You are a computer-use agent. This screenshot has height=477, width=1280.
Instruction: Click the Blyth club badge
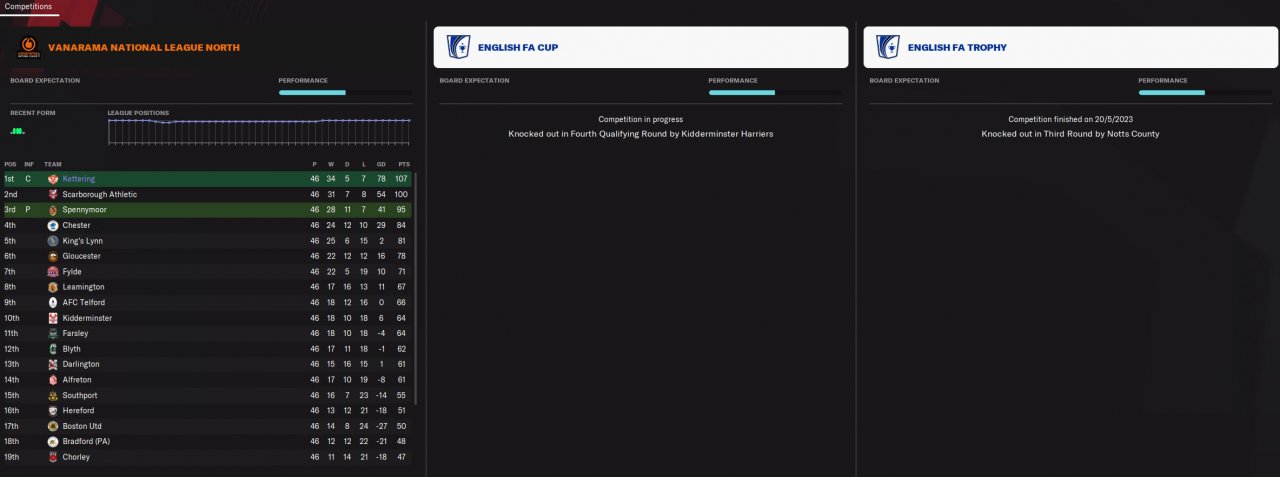(x=53, y=349)
